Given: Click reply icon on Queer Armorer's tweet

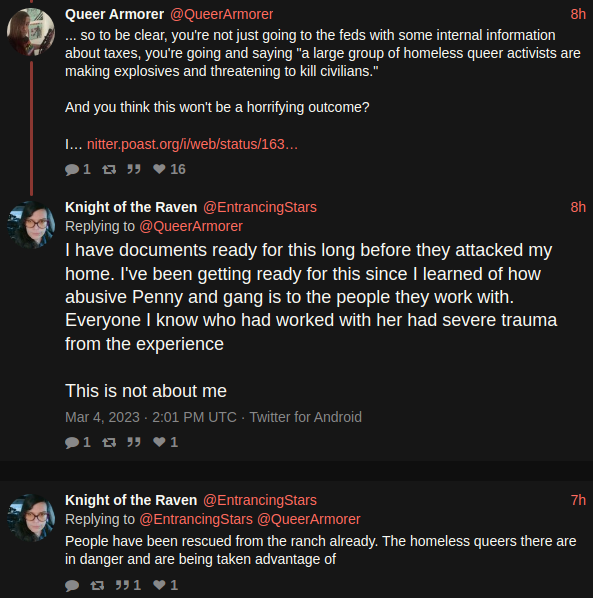Looking at the screenshot, I should click(72, 169).
